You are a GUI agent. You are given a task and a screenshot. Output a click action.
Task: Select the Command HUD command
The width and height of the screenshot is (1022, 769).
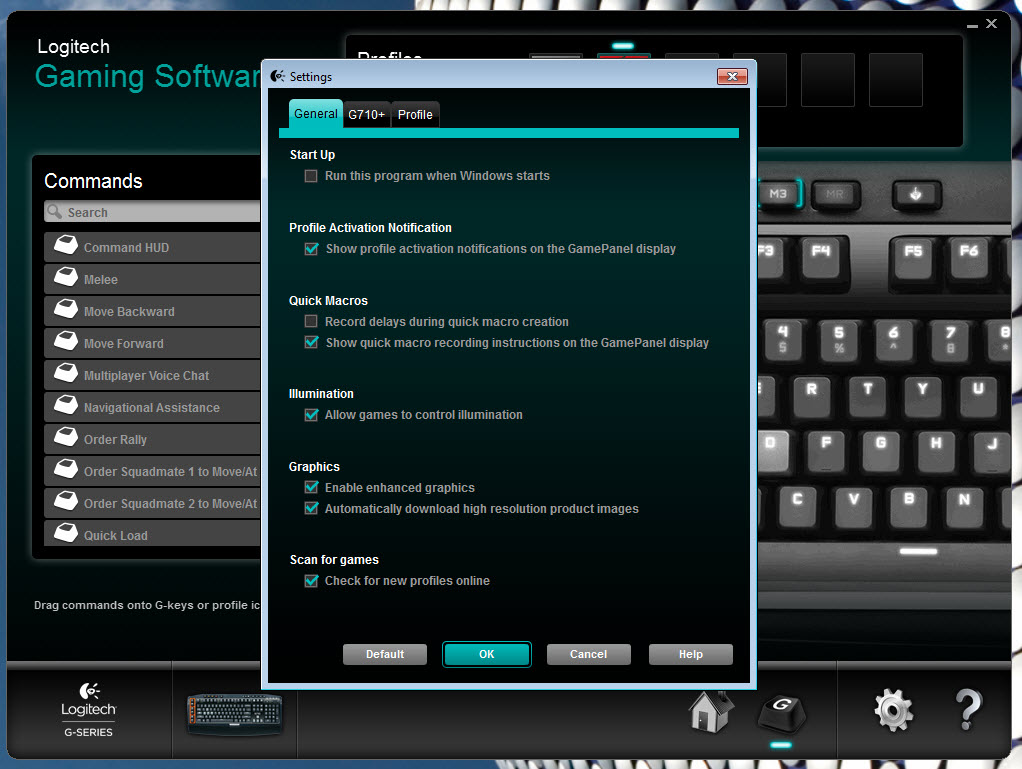(153, 247)
